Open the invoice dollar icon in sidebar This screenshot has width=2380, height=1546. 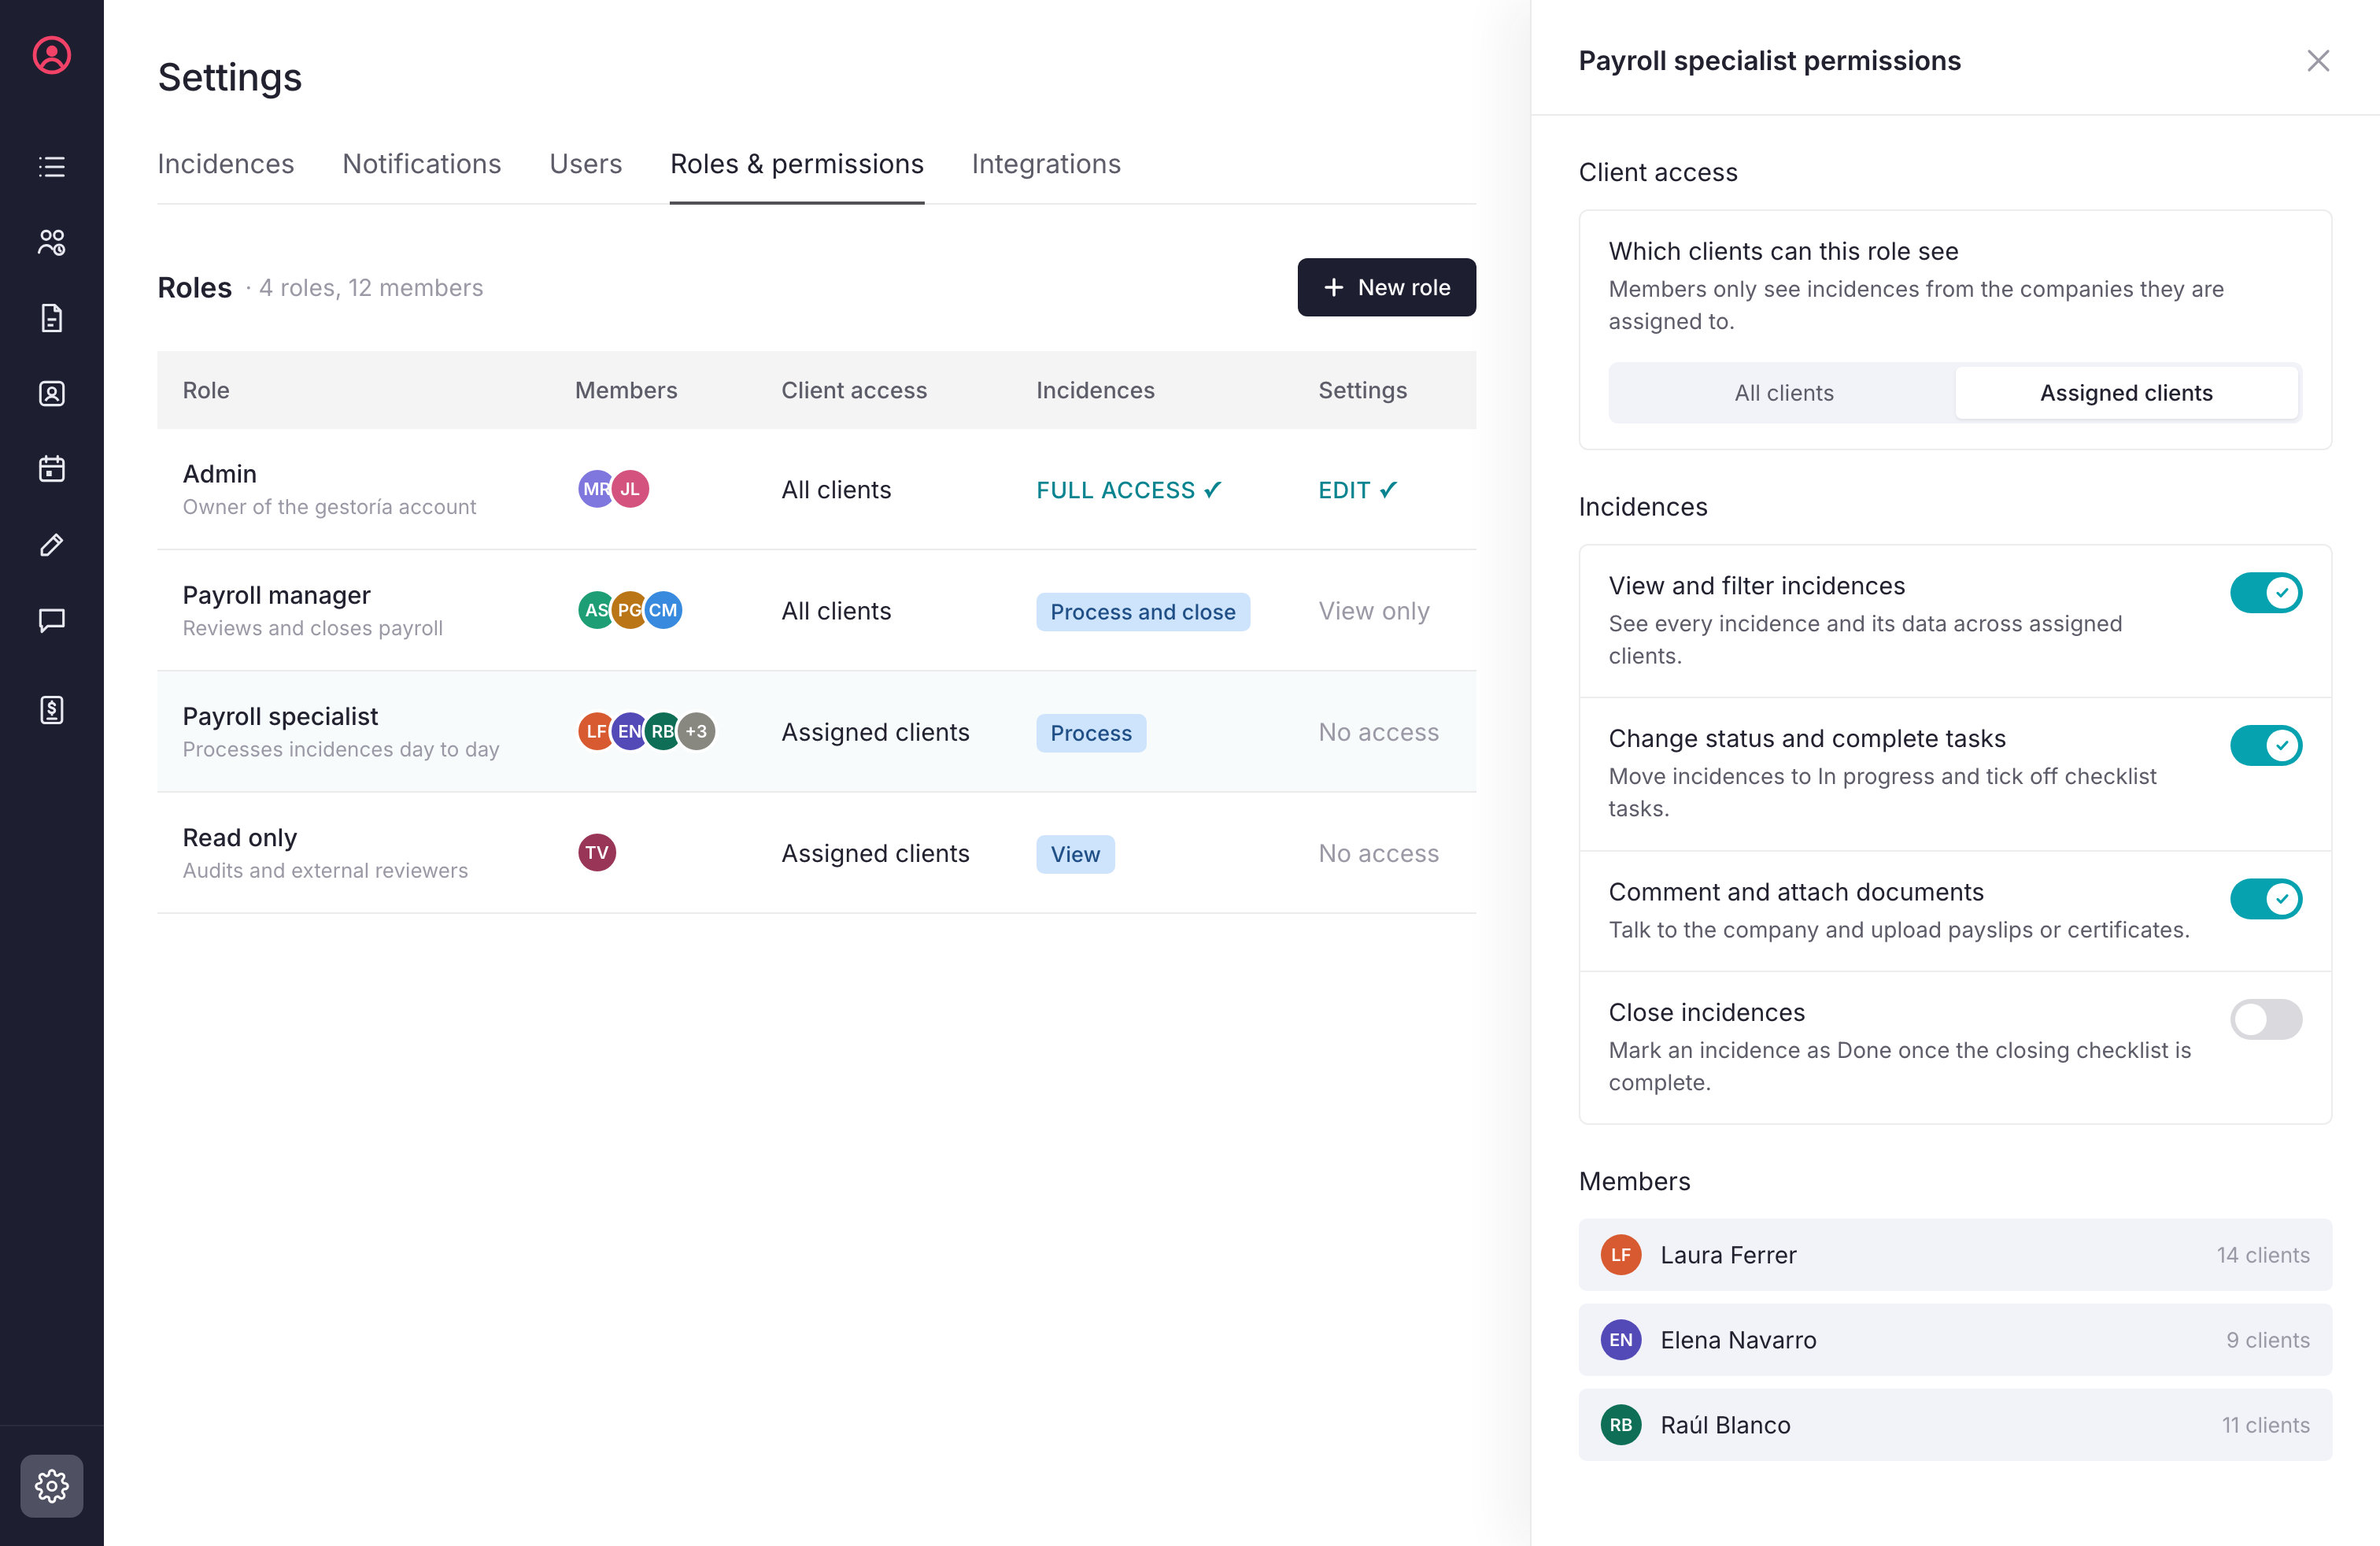[52, 710]
